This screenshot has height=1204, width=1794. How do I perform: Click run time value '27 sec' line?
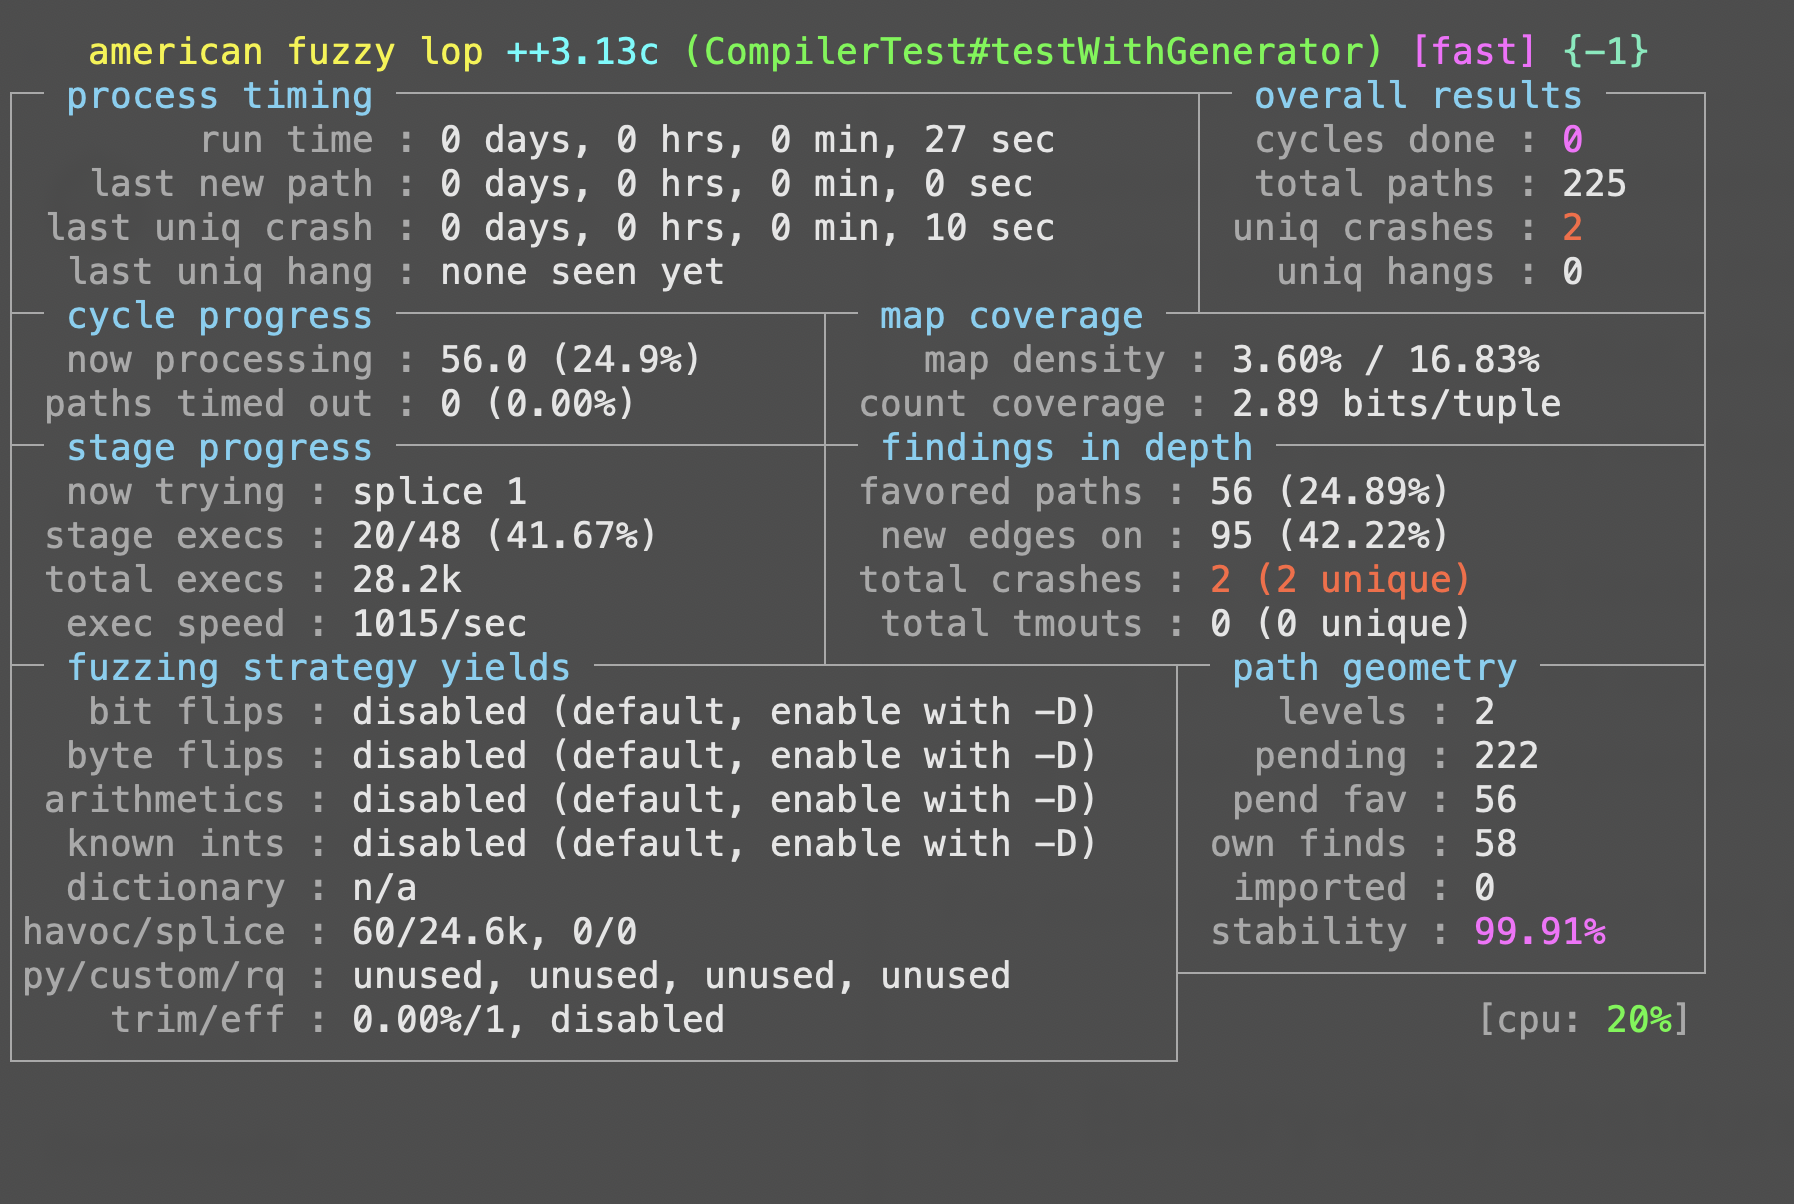coord(747,140)
